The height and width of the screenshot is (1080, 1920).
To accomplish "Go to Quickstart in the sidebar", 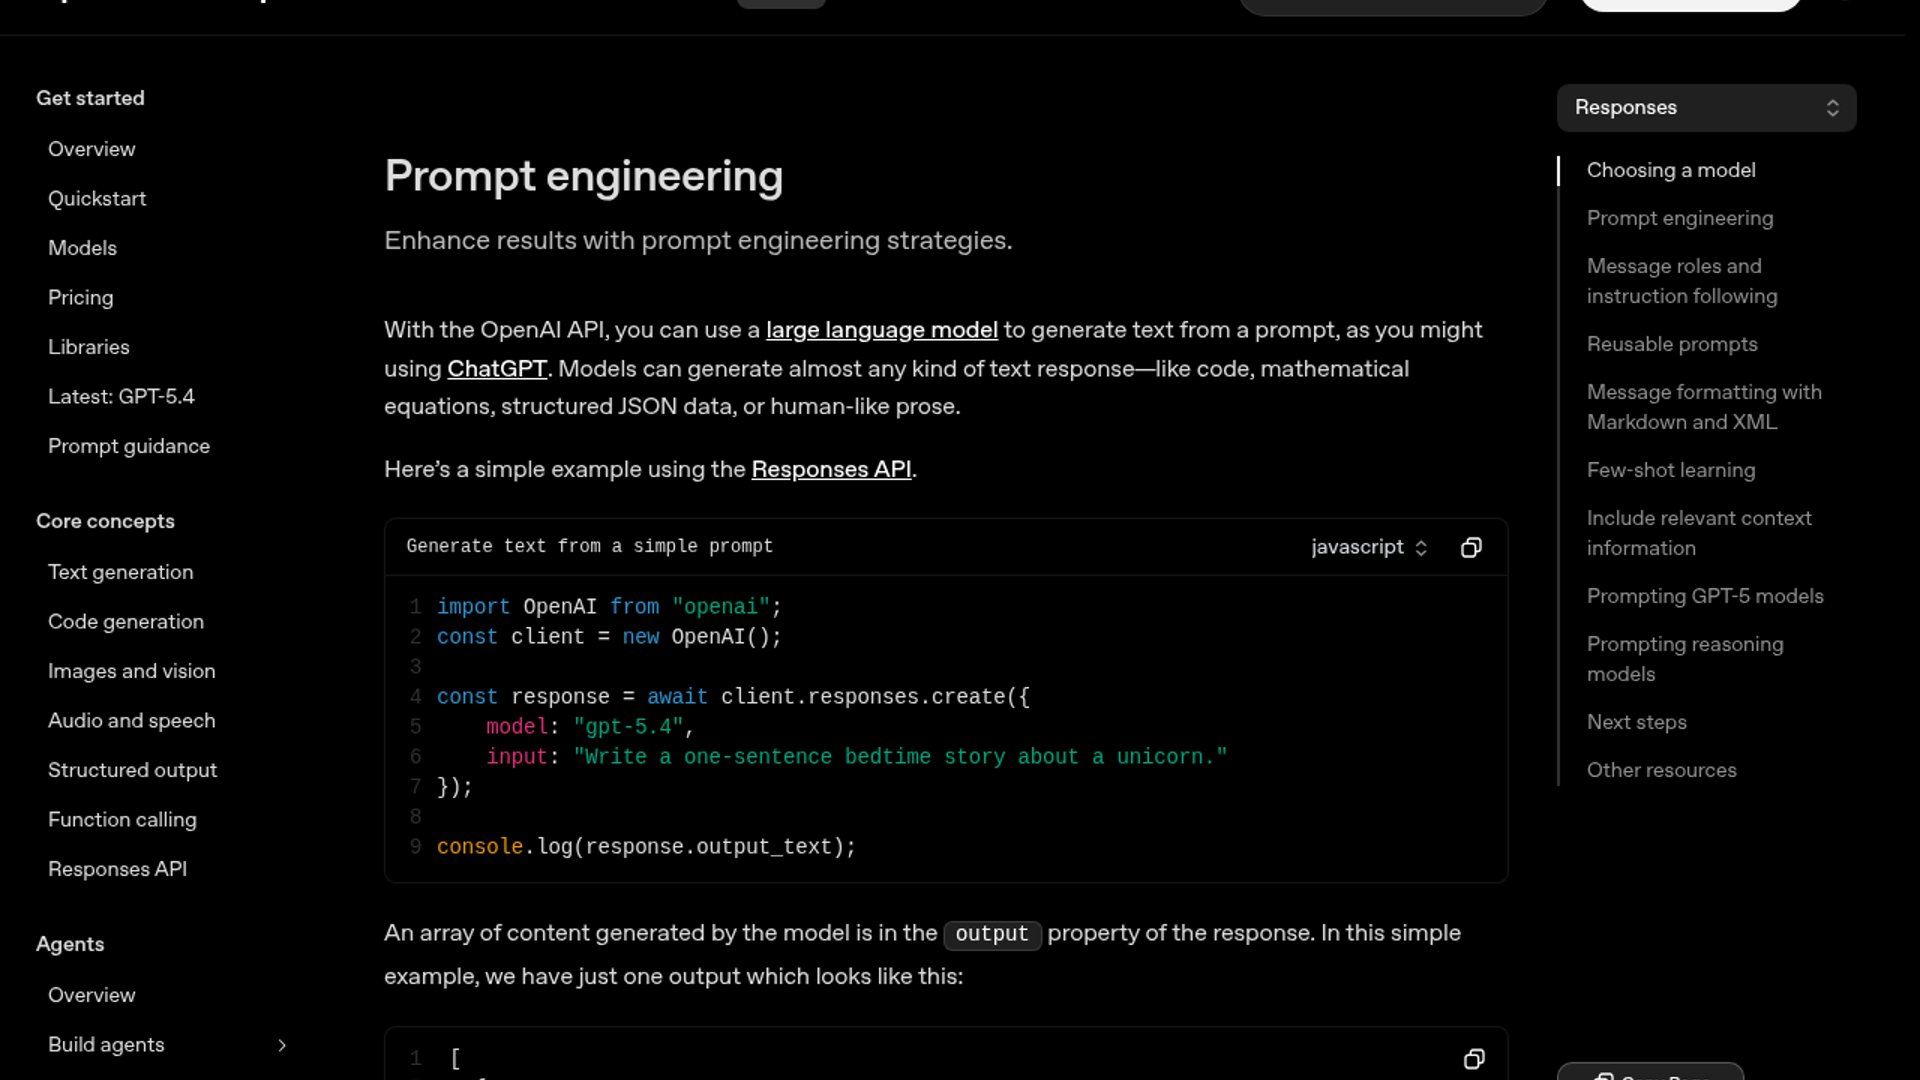I will (x=97, y=199).
